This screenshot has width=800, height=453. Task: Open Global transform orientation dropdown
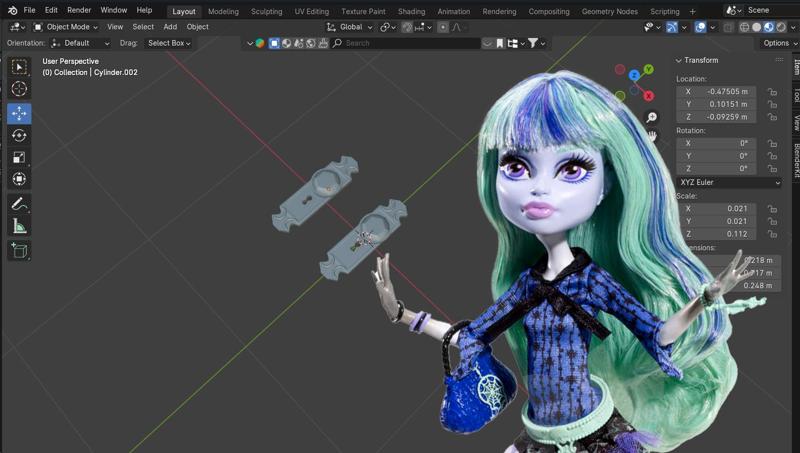click(x=349, y=27)
